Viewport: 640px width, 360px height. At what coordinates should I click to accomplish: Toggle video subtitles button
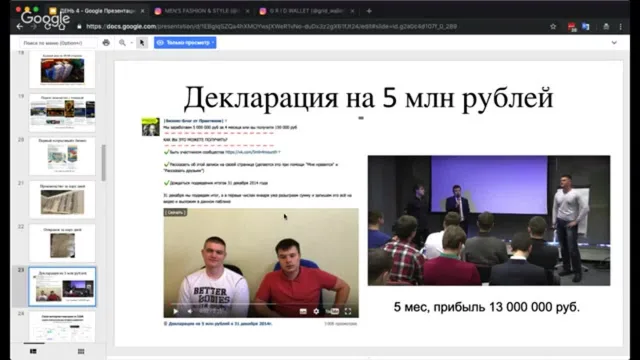point(303,311)
